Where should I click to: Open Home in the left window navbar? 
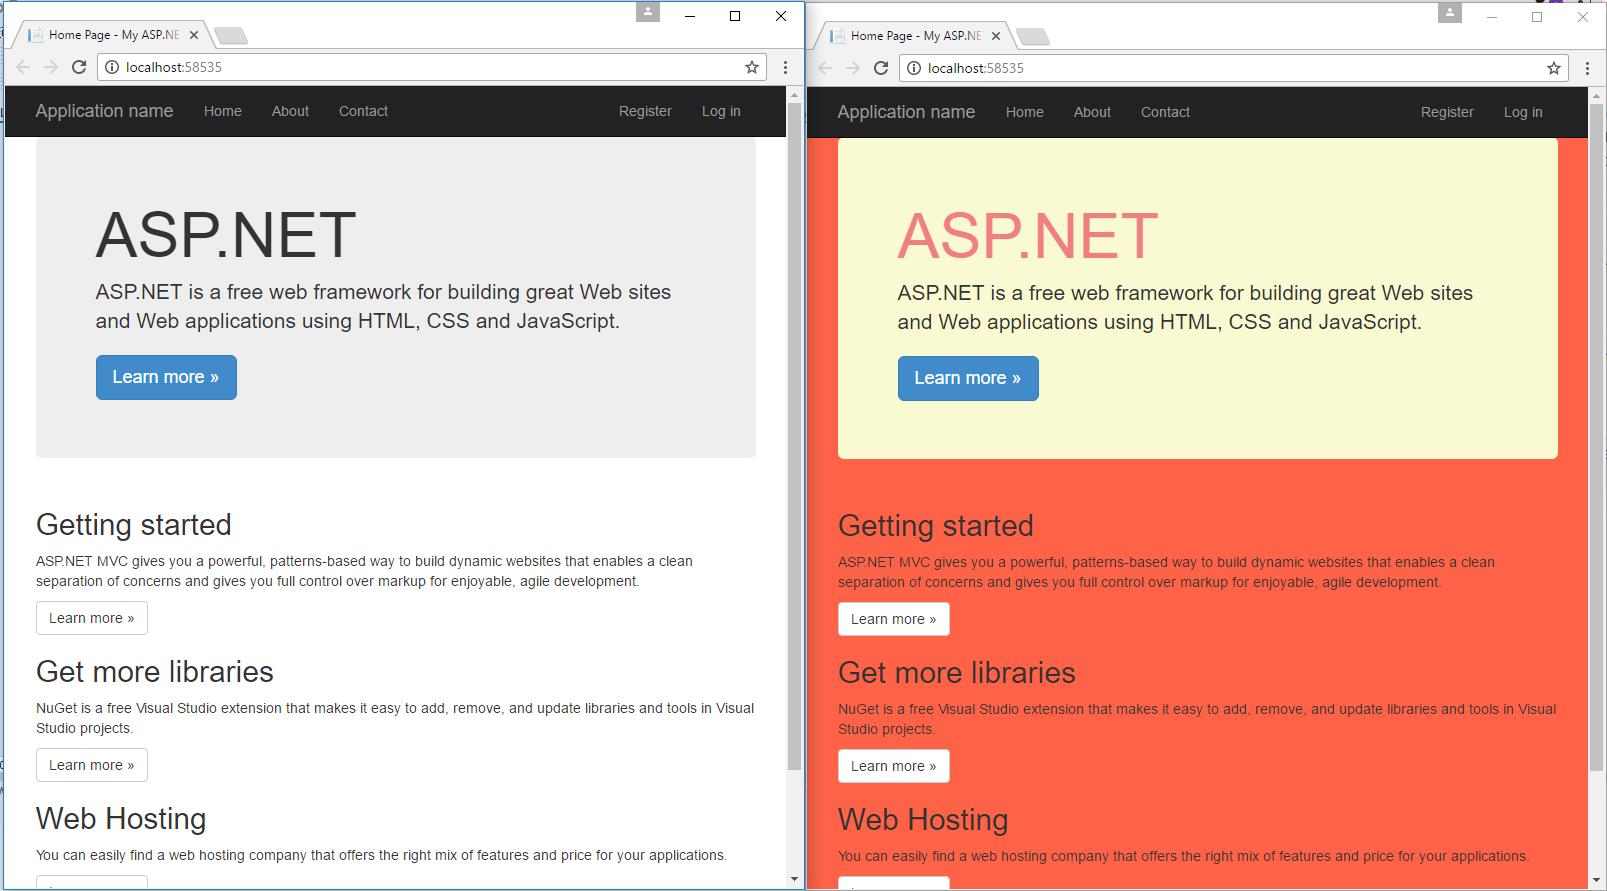pos(223,111)
